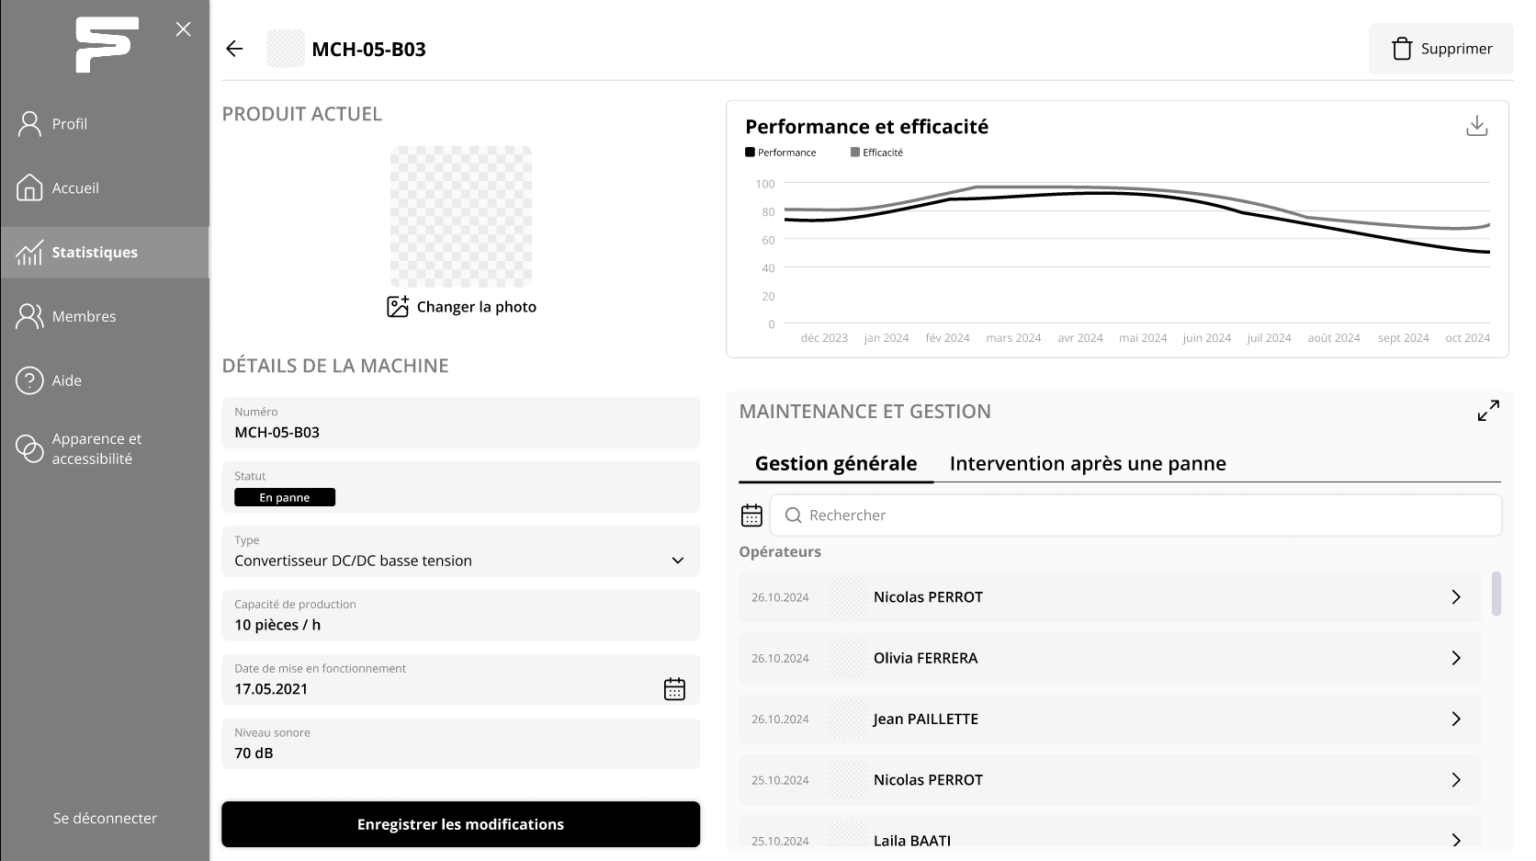Go to Accueil in the sidebar
The image size is (1536, 861).
75,188
